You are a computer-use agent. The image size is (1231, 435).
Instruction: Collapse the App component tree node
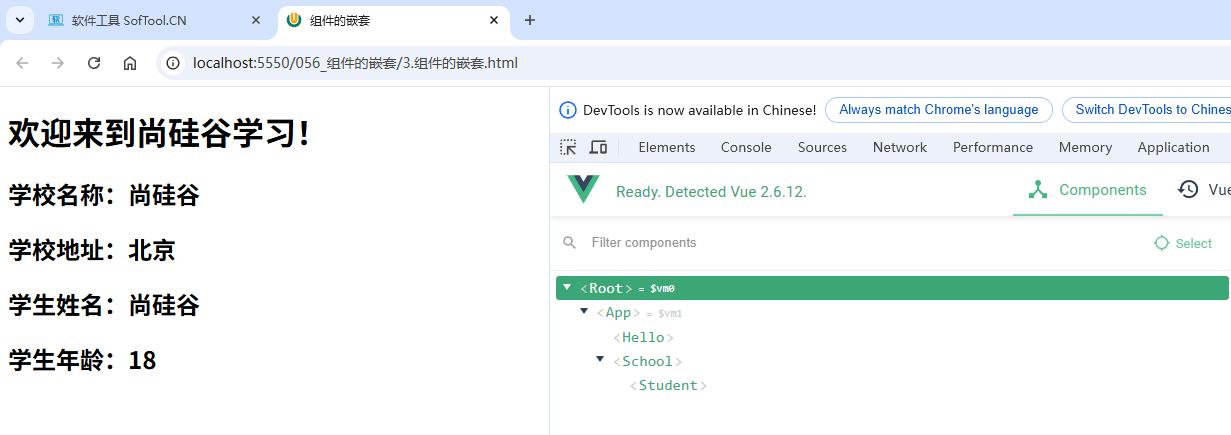(584, 312)
